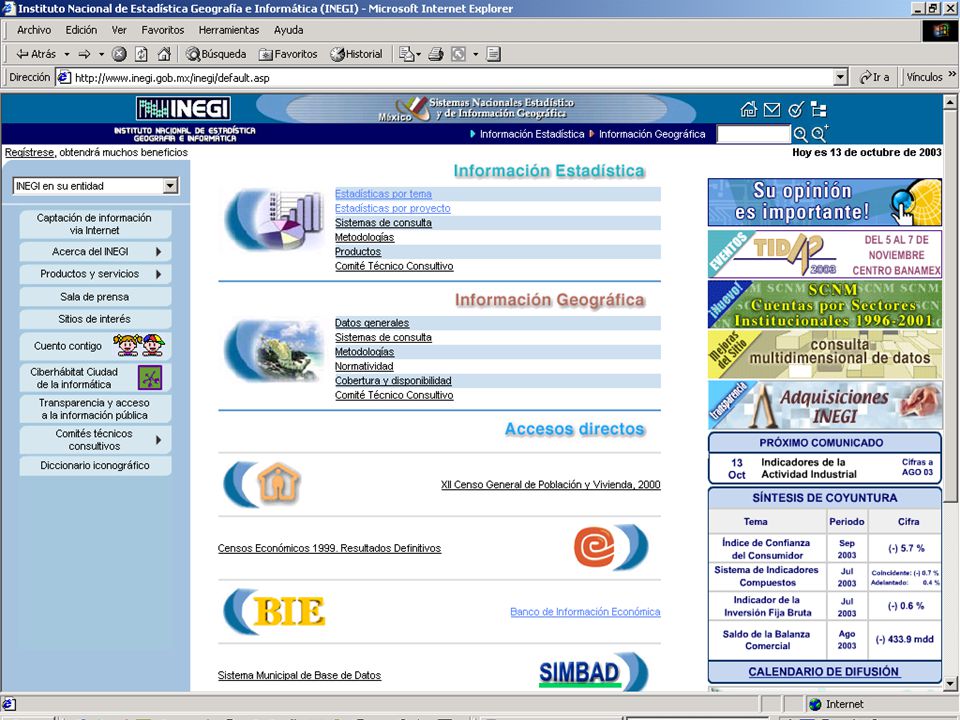Go back with the Atrás arrow button
This screenshot has width=960, height=720.
coord(36,54)
